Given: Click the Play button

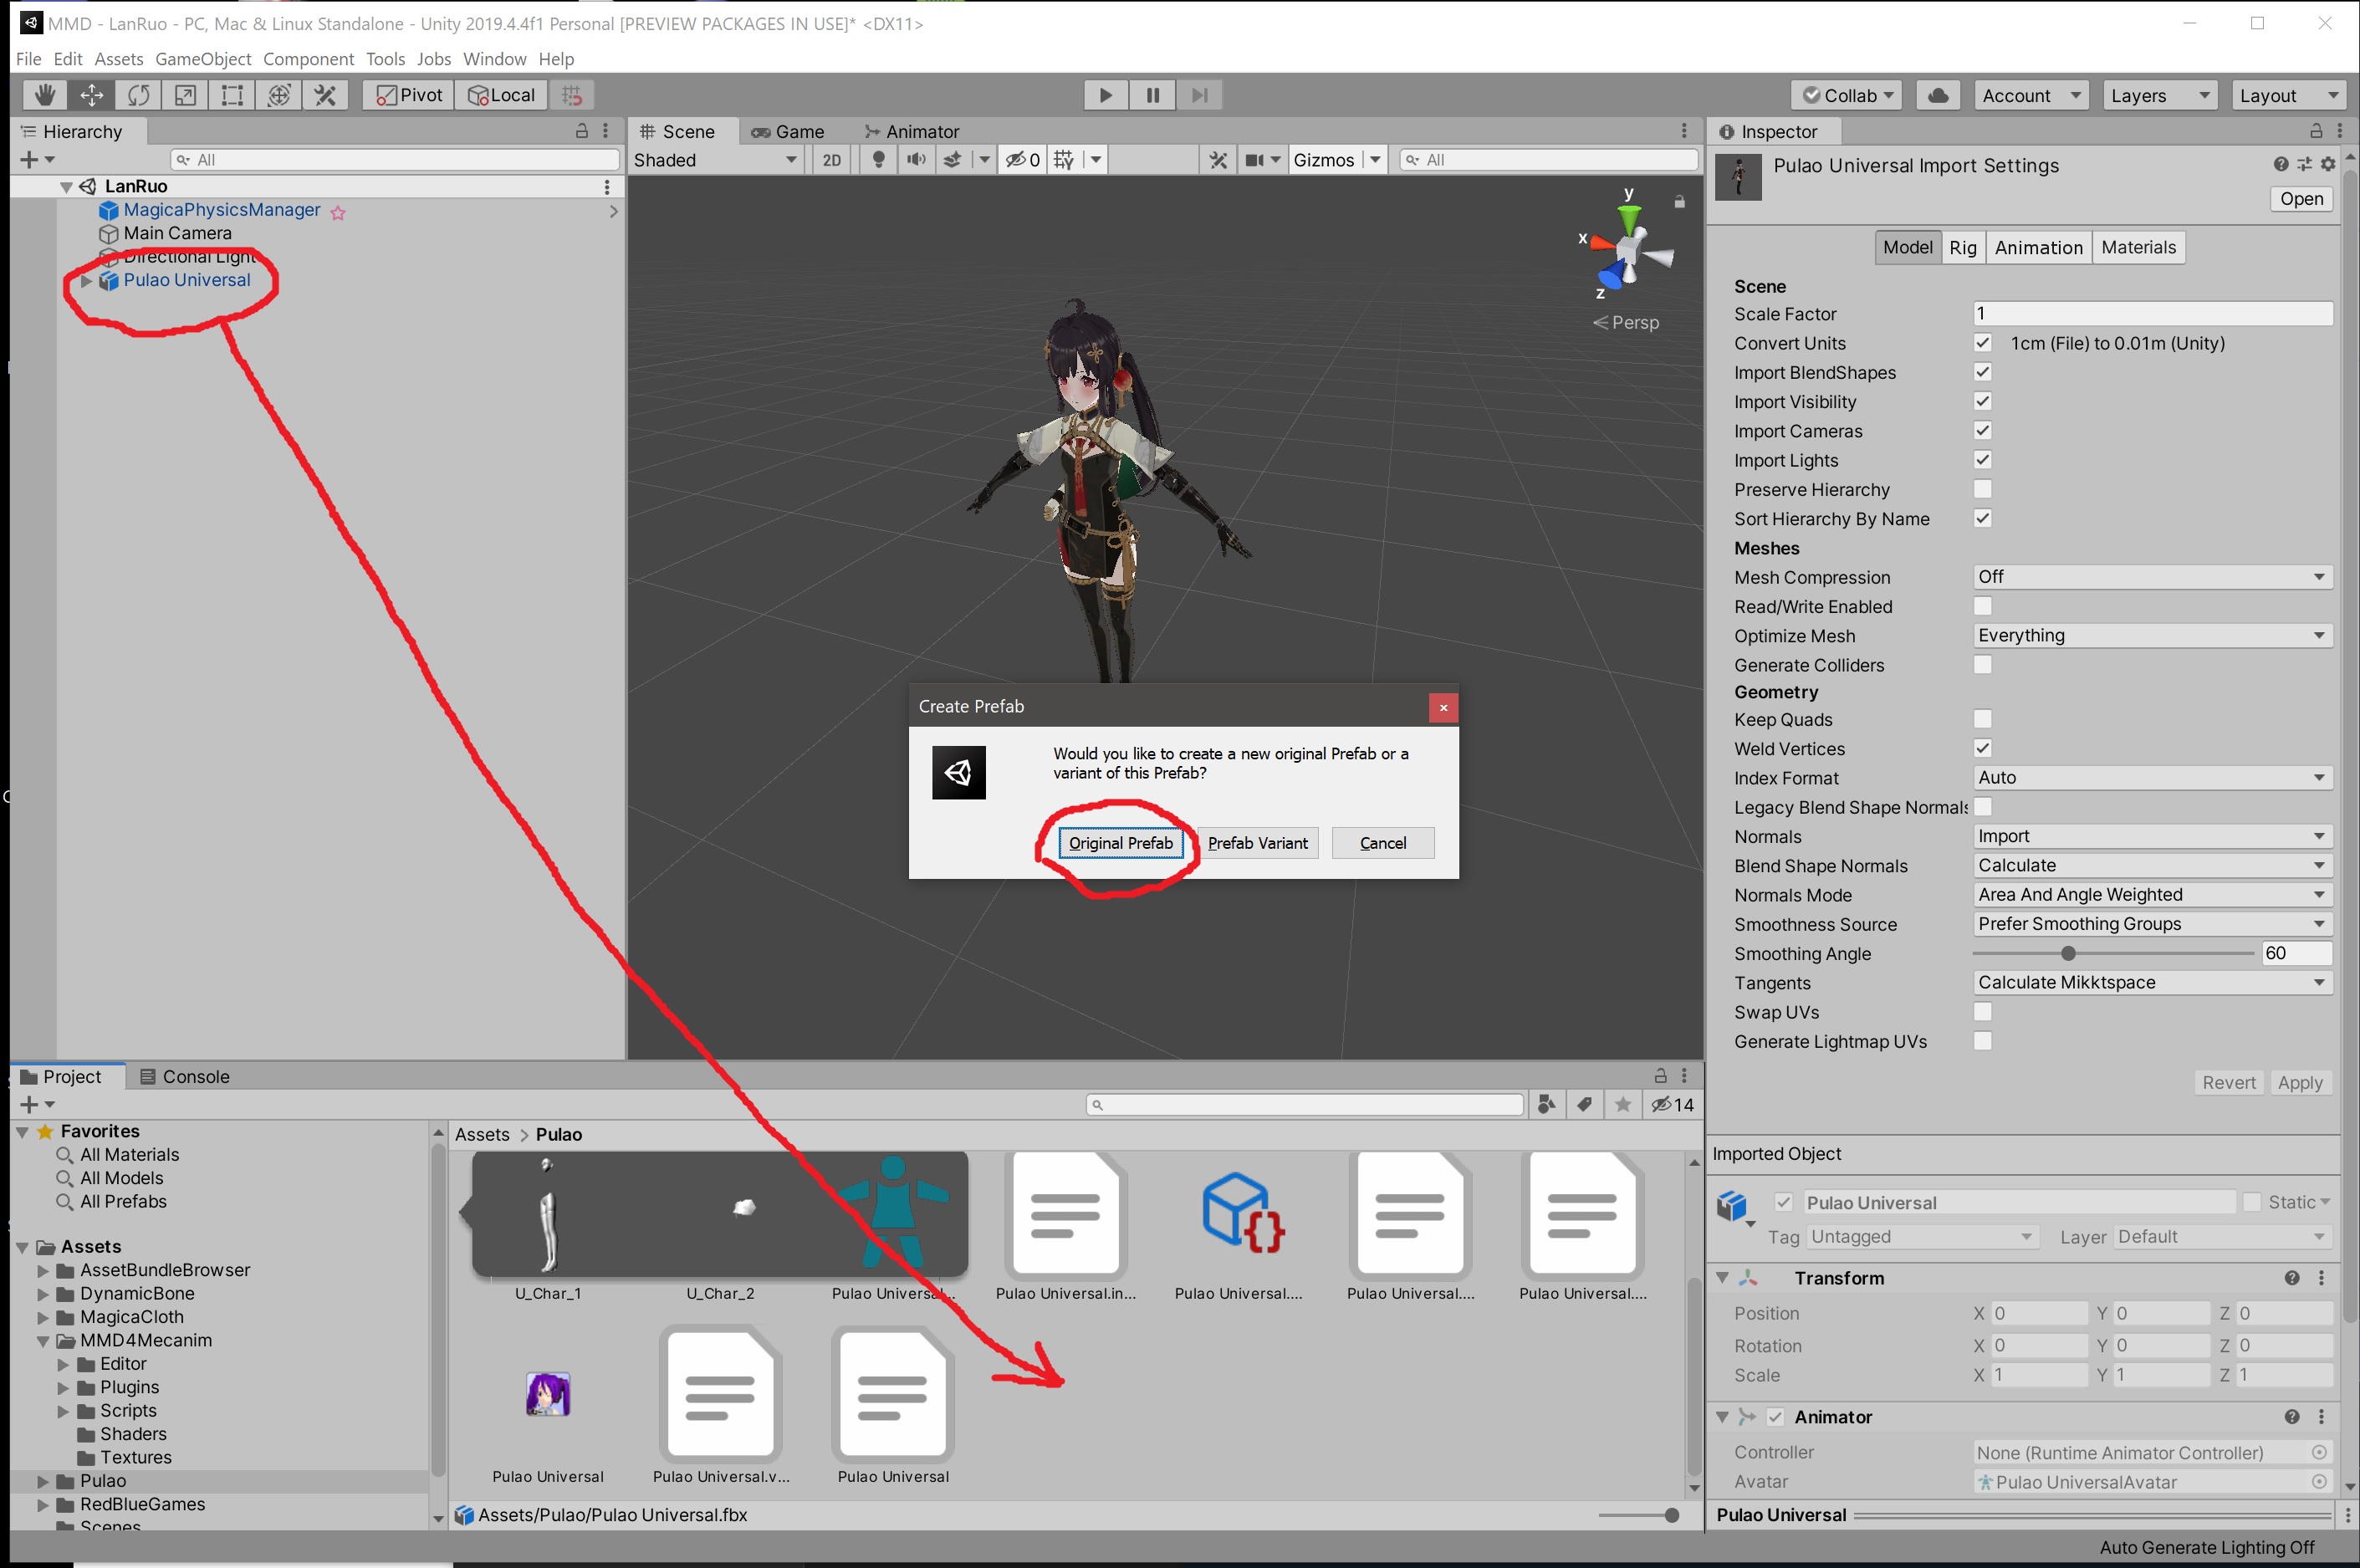Looking at the screenshot, I should [x=1105, y=95].
